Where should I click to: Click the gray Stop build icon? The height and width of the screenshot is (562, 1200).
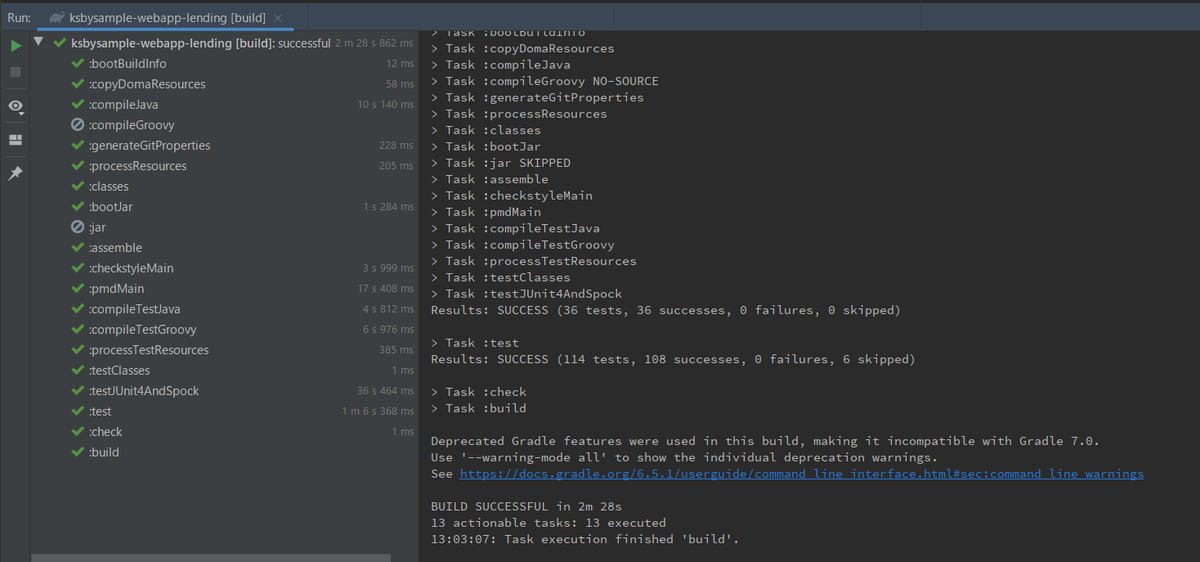(x=15, y=72)
